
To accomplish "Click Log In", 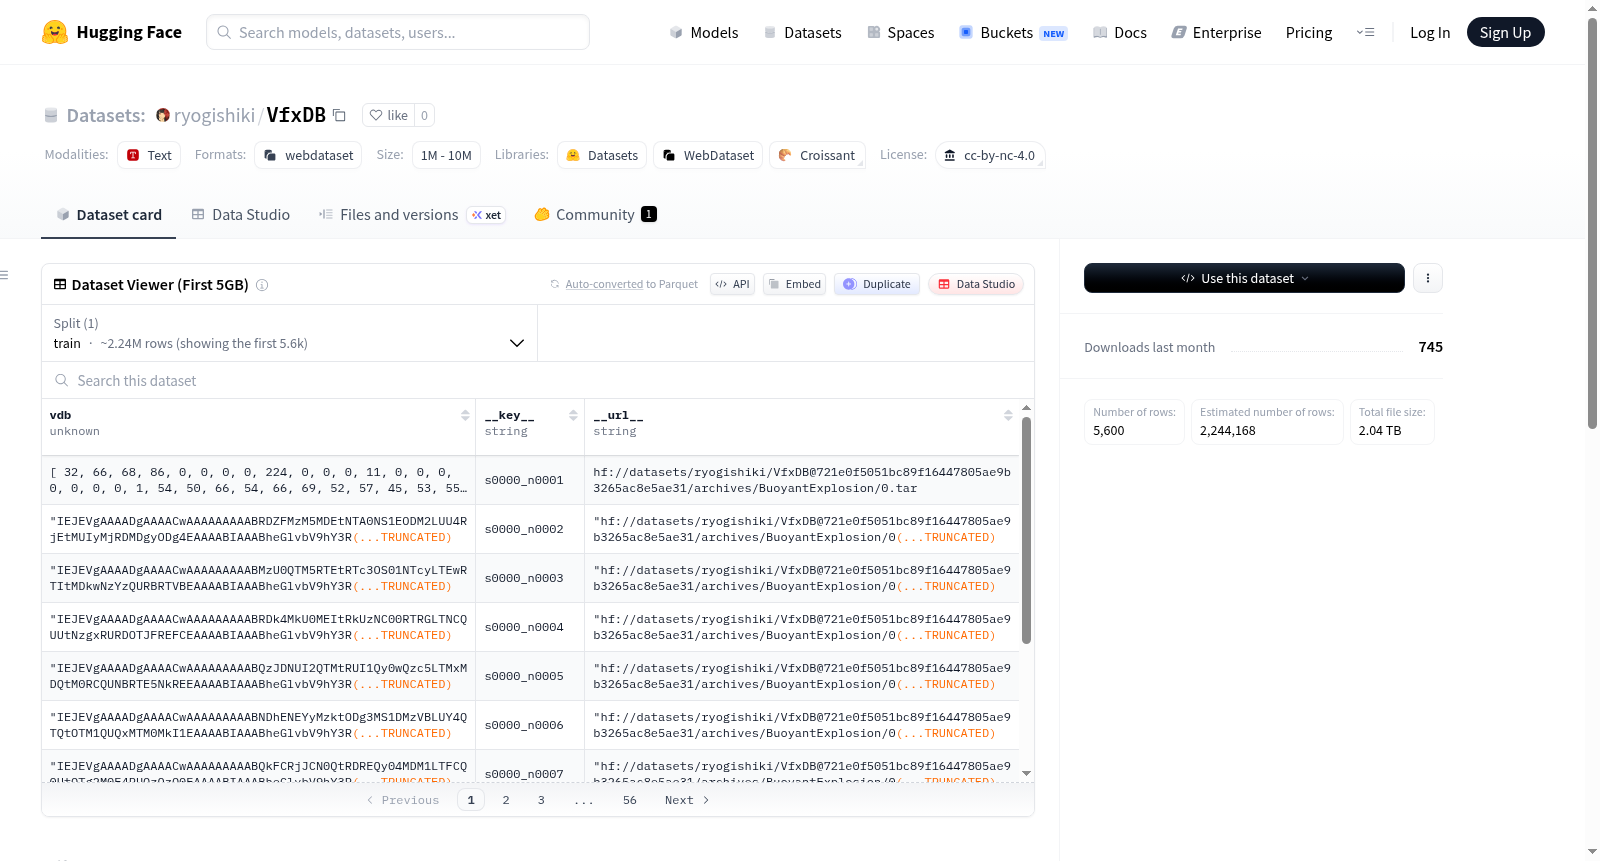I will 1430,32.
